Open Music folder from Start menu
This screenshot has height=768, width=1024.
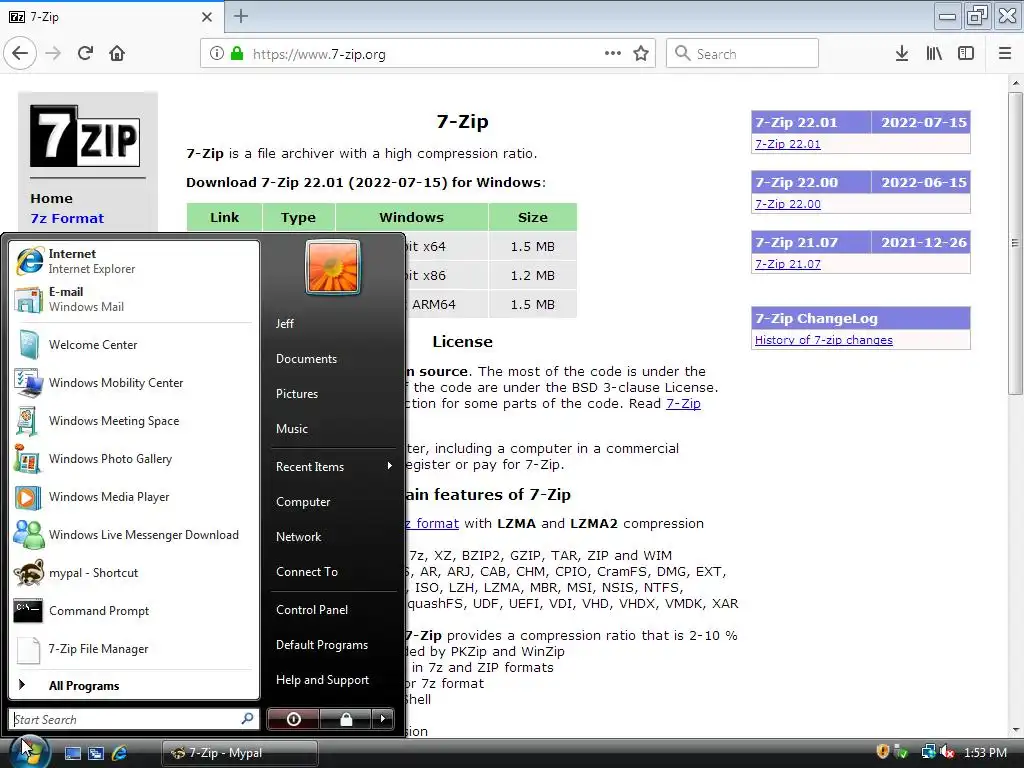(x=333, y=428)
